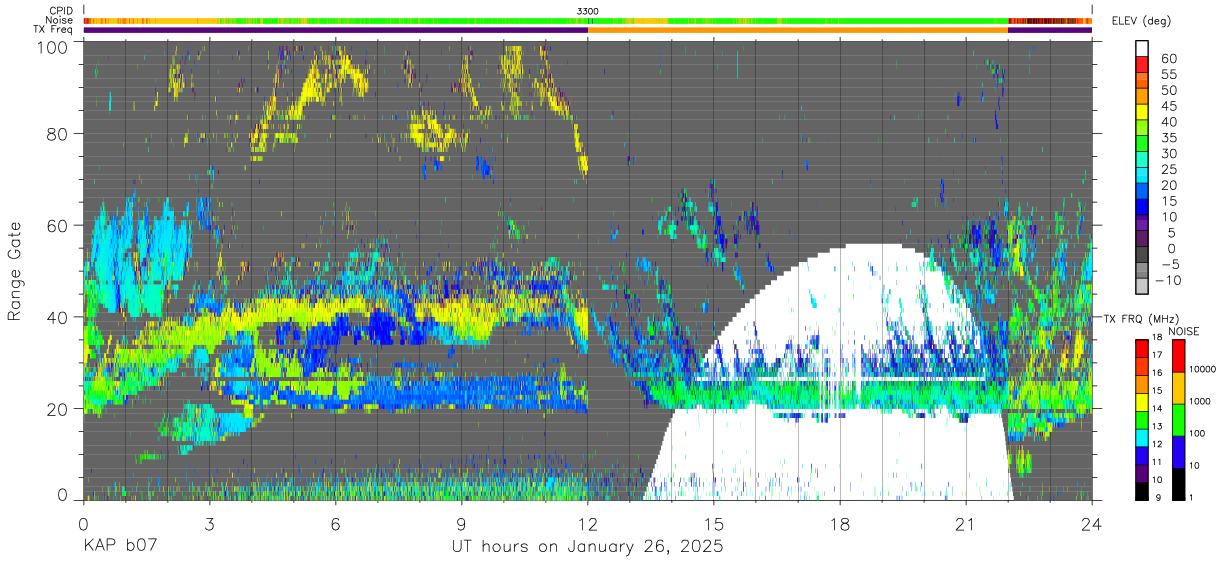This screenshot has width=1228, height=567.
Task: Click the '40' tick on the Range Gate axis
Action: pyautogui.click(x=57, y=317)
